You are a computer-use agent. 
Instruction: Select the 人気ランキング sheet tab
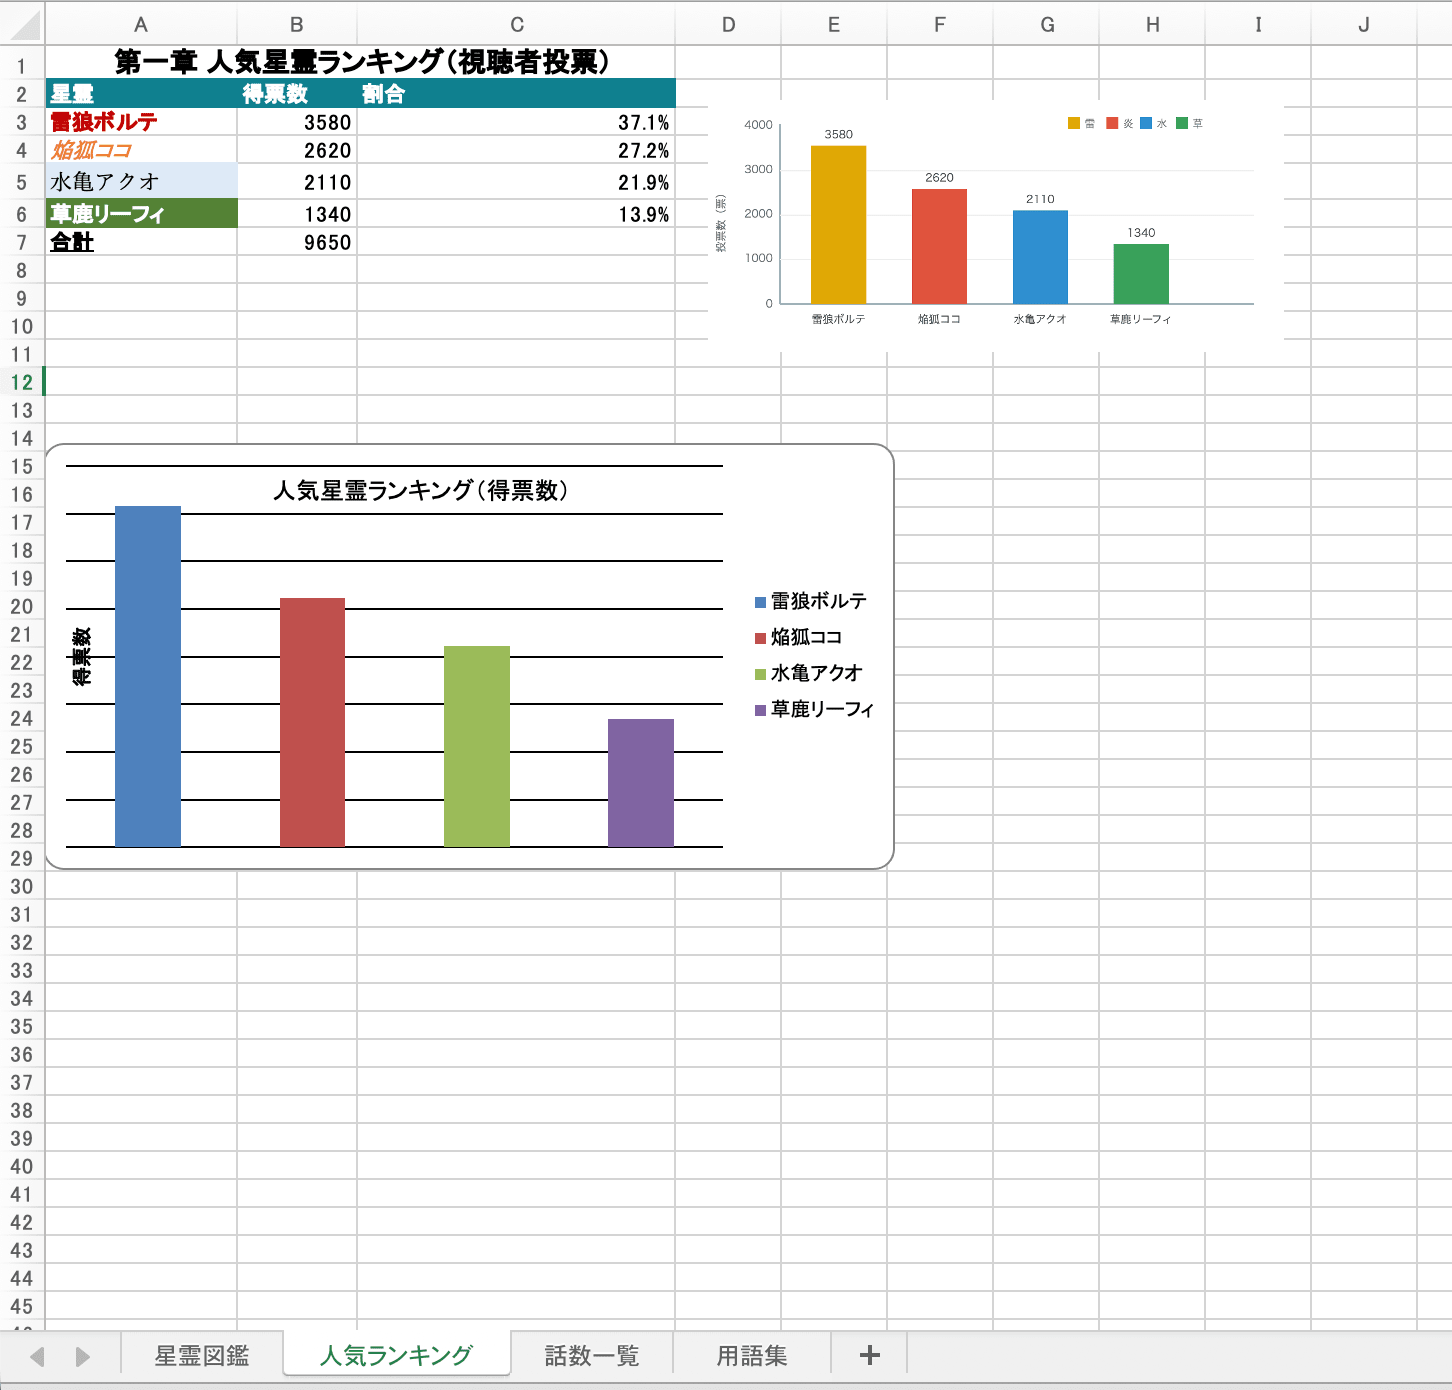[396, 1355]
